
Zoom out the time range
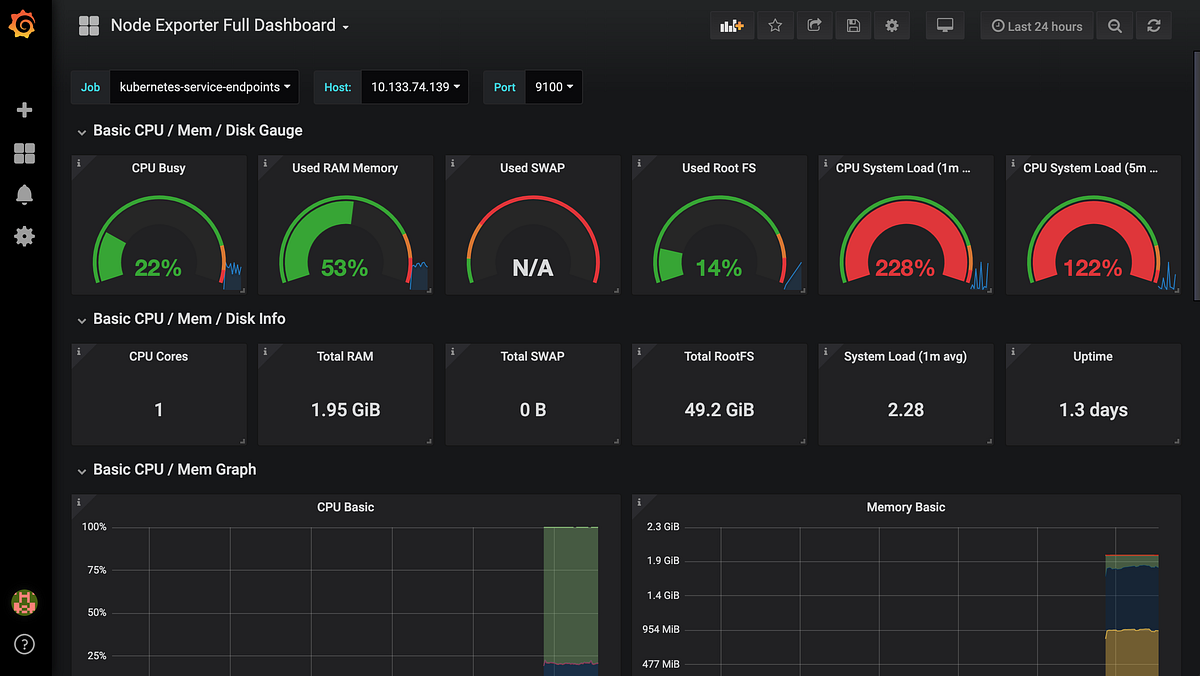click(x=1115, y=26)
